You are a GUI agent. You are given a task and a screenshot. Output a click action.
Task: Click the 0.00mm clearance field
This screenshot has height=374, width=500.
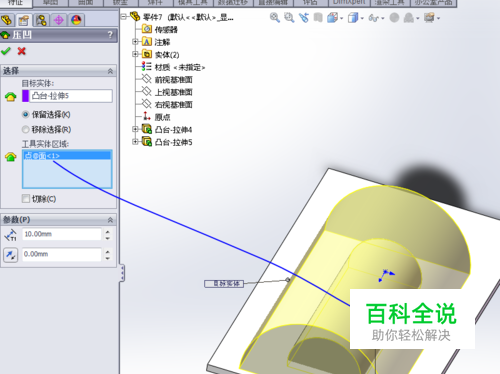pyautogui.click(x=62, y=254)
